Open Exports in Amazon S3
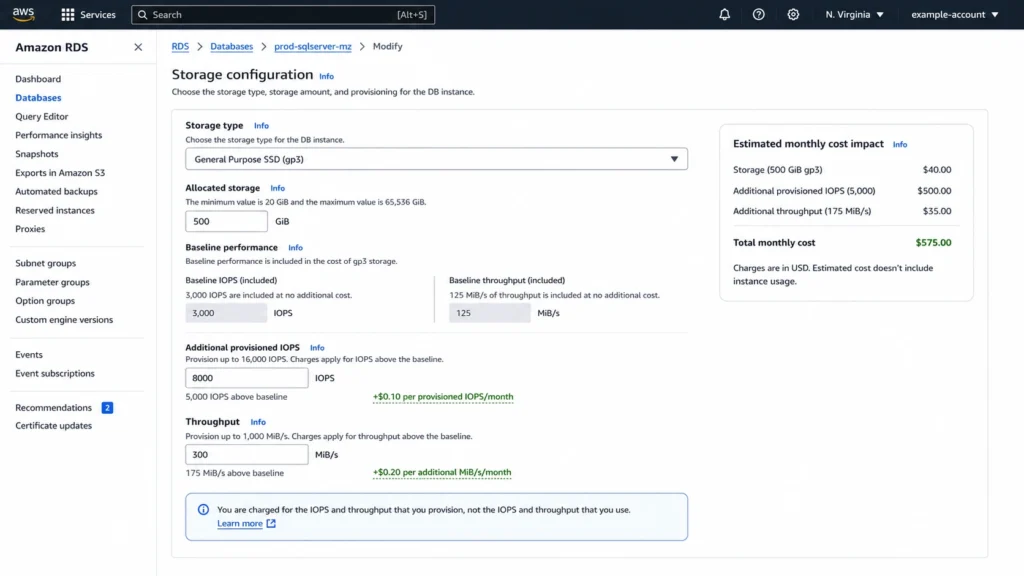Viewport: 1024px width, 576px height. 60,172
